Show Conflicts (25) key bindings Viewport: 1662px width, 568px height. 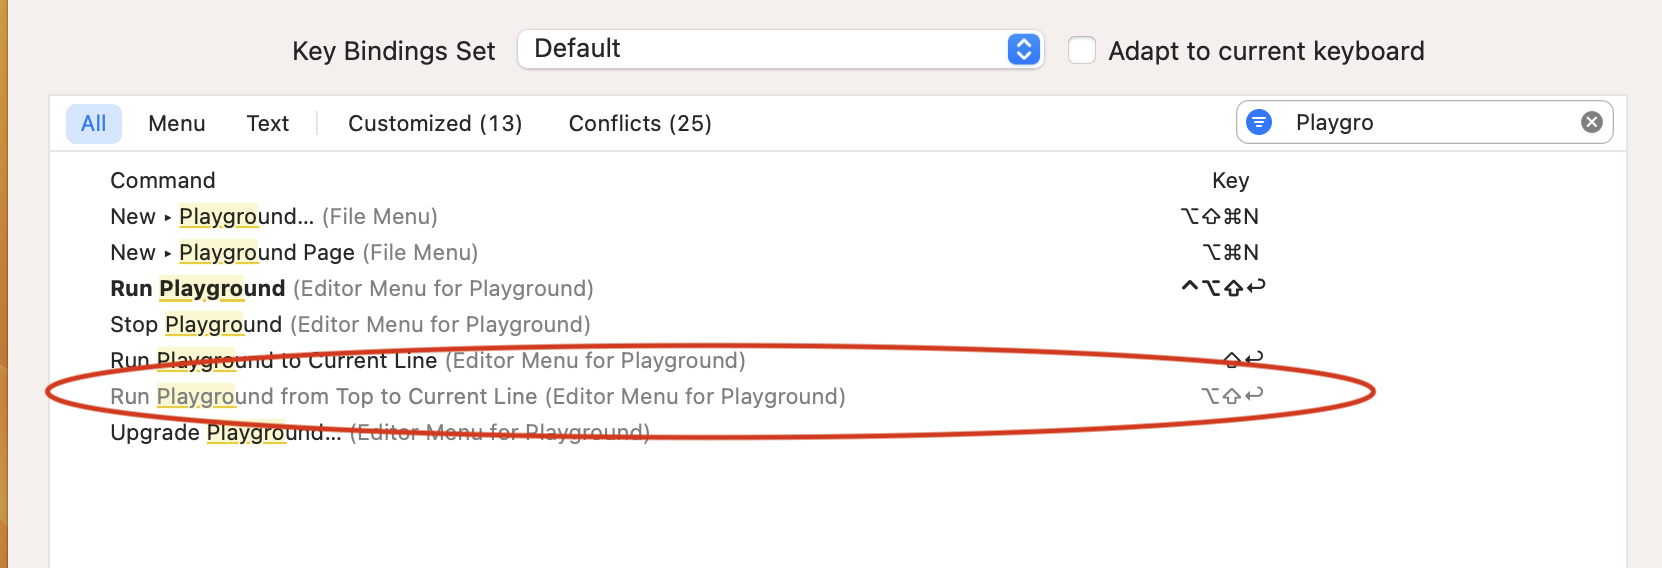(x=640, y=123)
